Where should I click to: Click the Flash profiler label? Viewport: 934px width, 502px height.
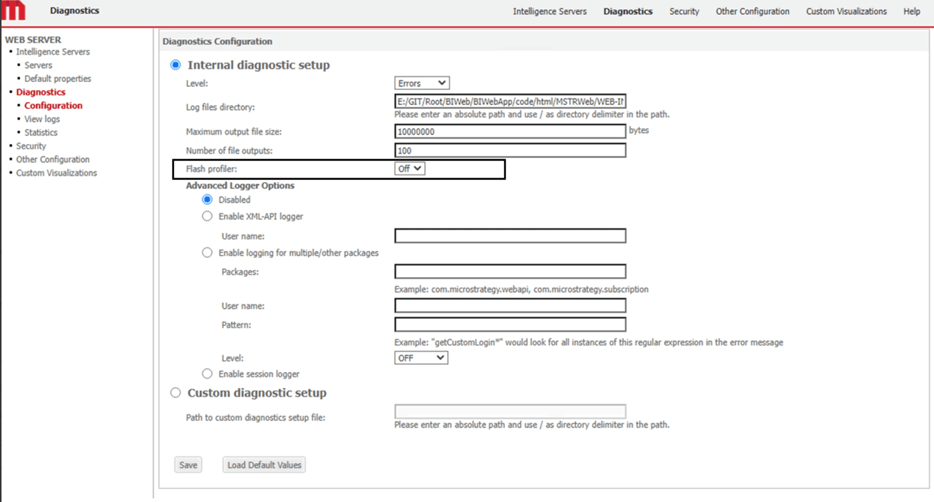tap(211, 169)
